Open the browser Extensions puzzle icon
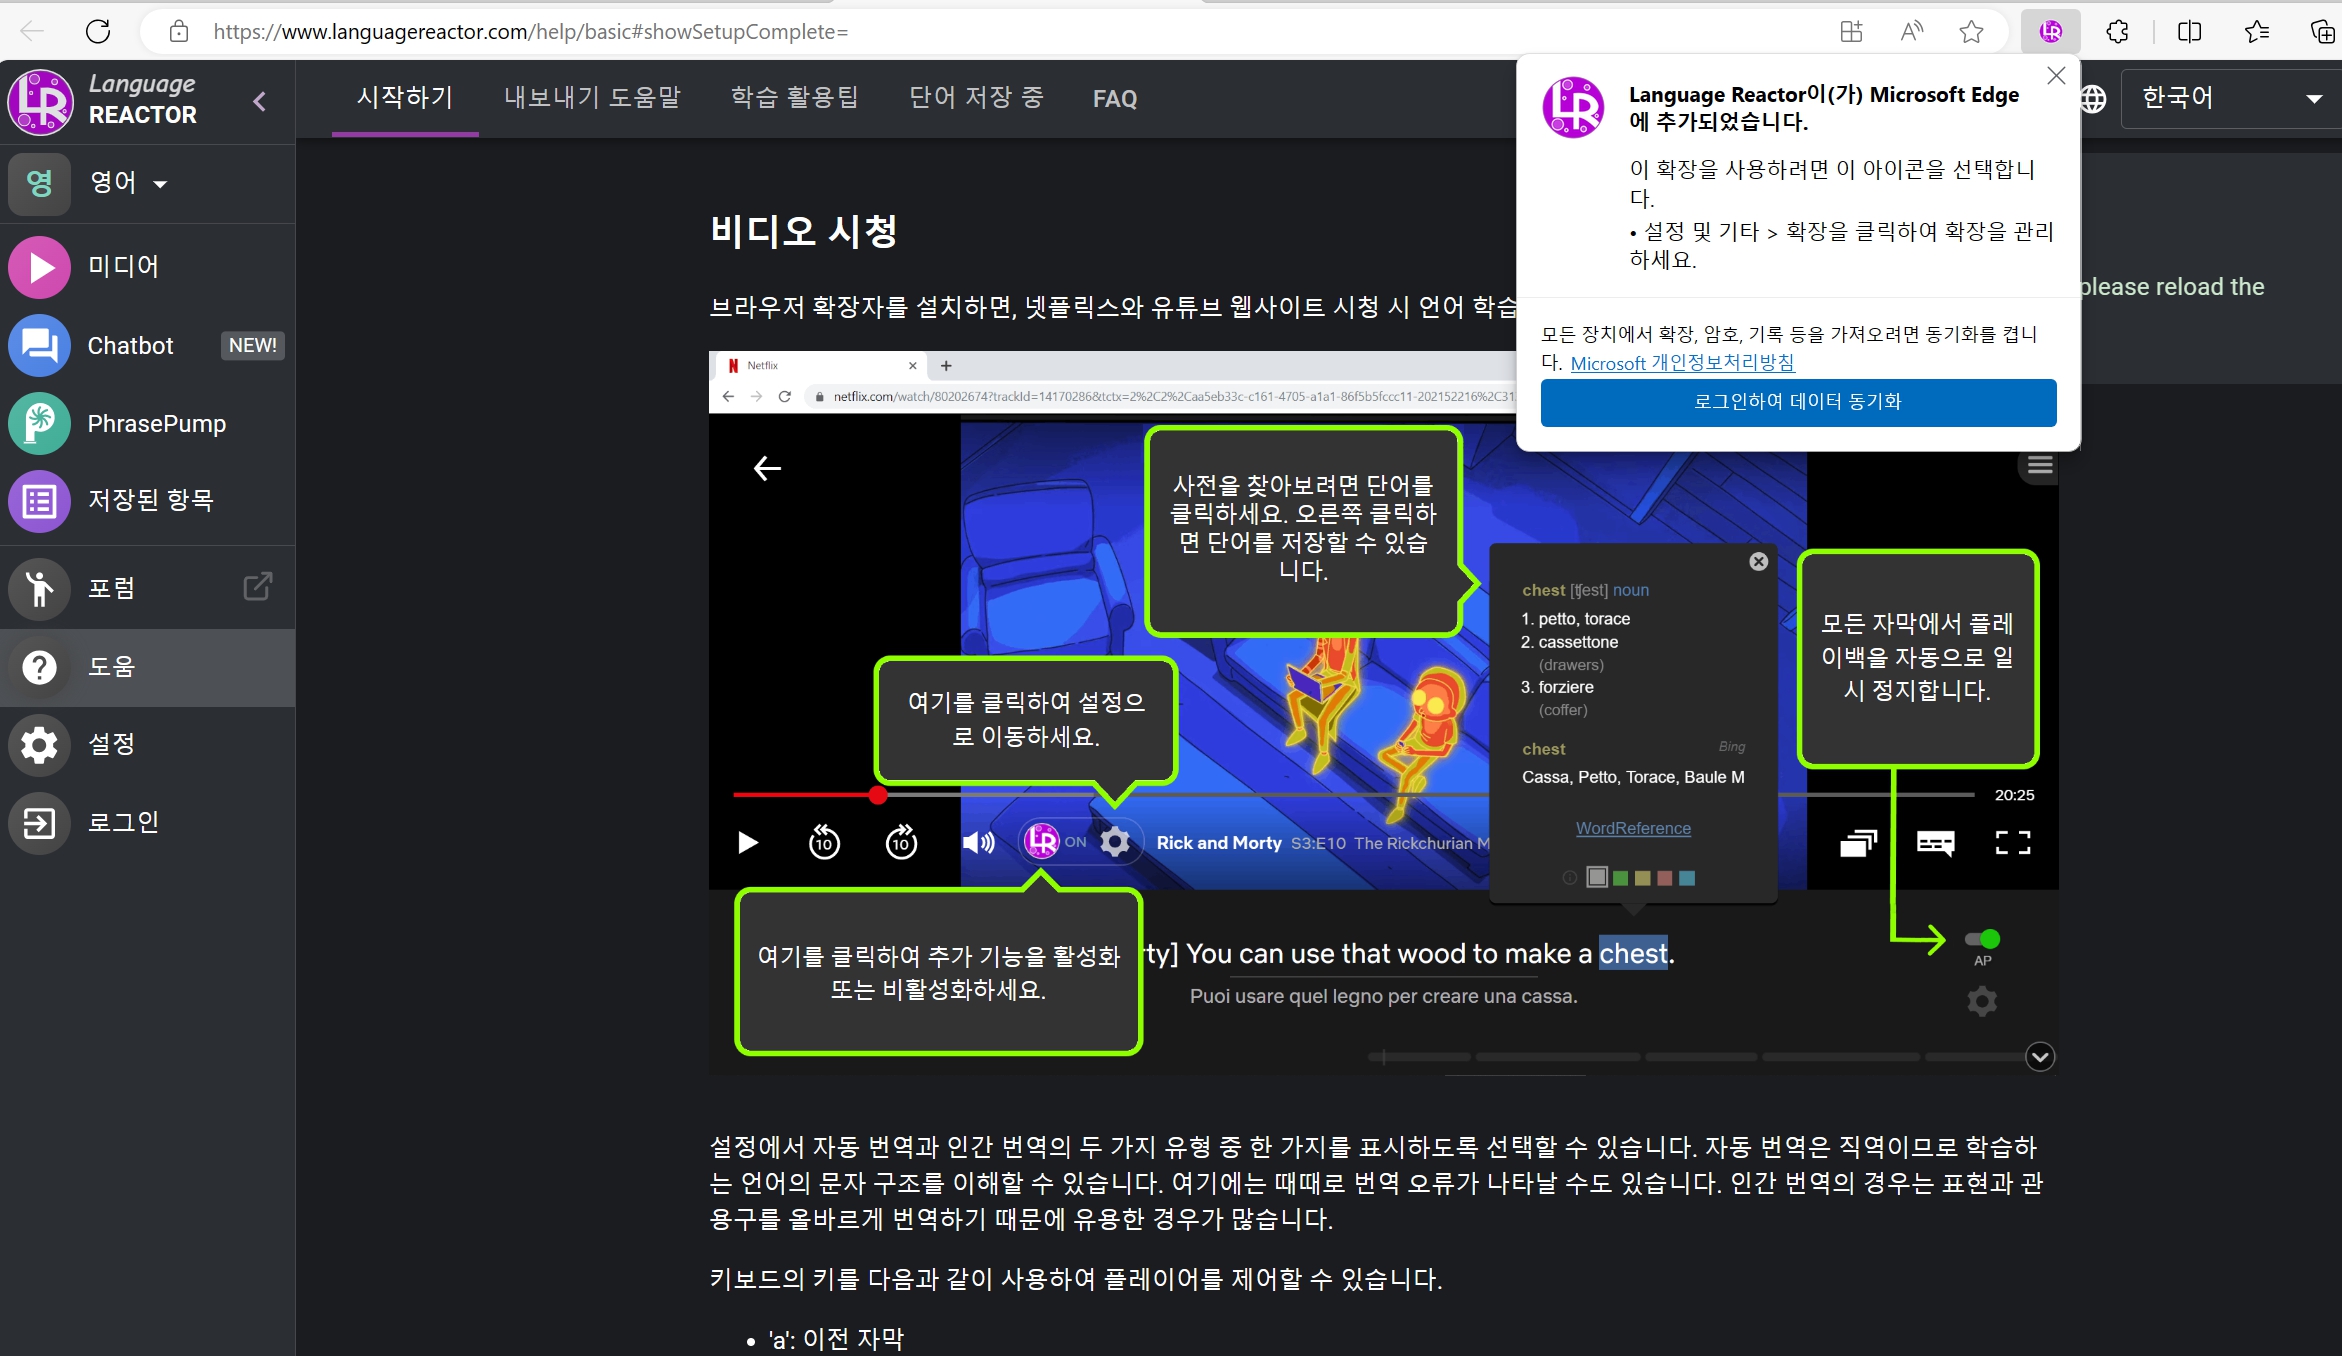The image size is (2342, 1356). pos(2118,32)
